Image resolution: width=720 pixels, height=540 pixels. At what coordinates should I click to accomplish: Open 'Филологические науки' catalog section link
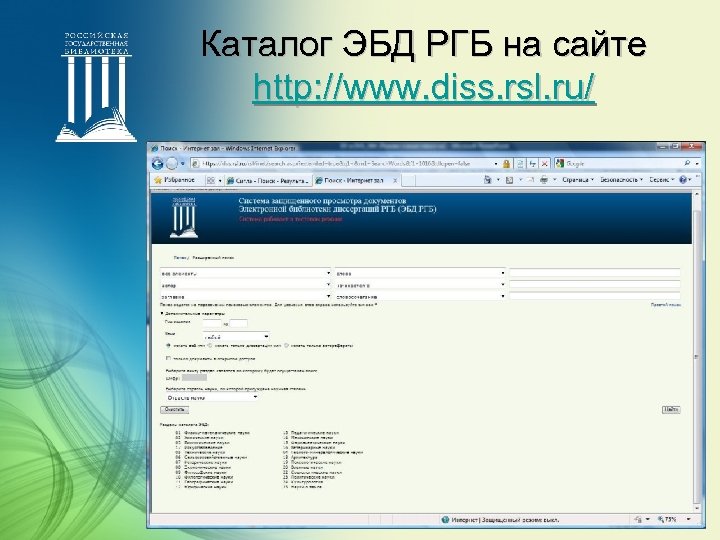[208, 477]
